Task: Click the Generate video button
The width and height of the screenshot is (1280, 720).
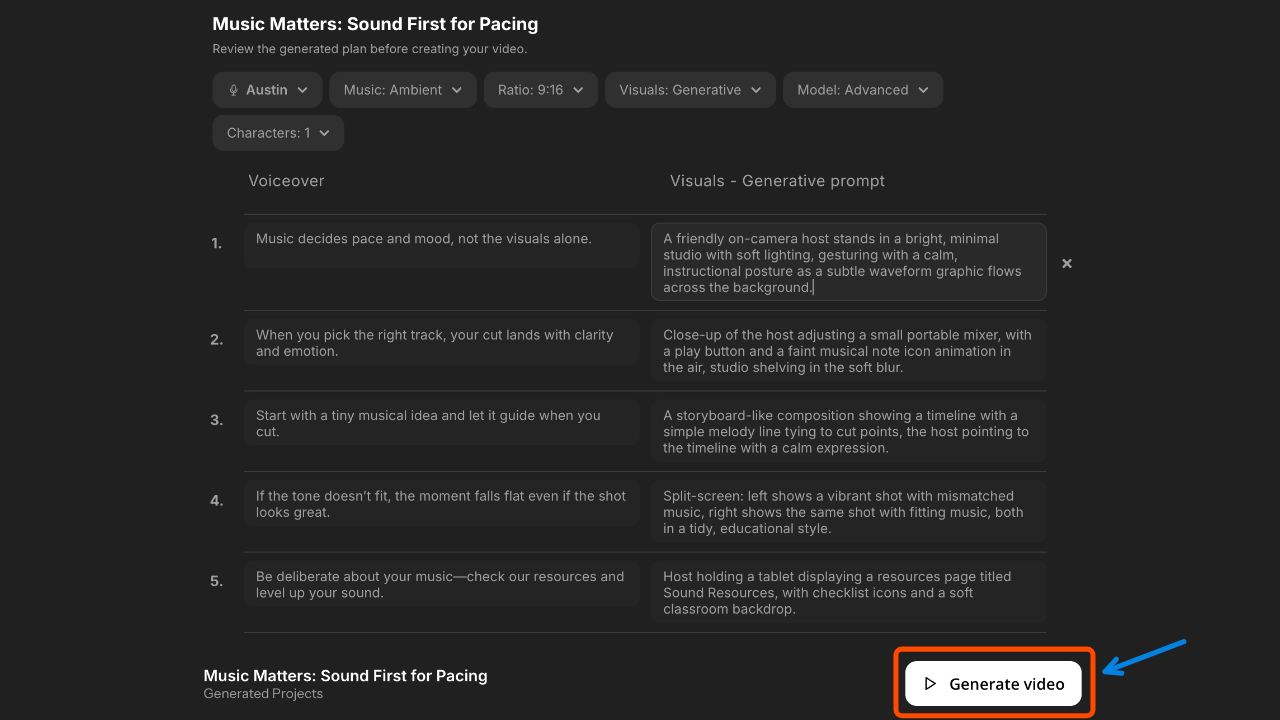Action: click(993, 684)
